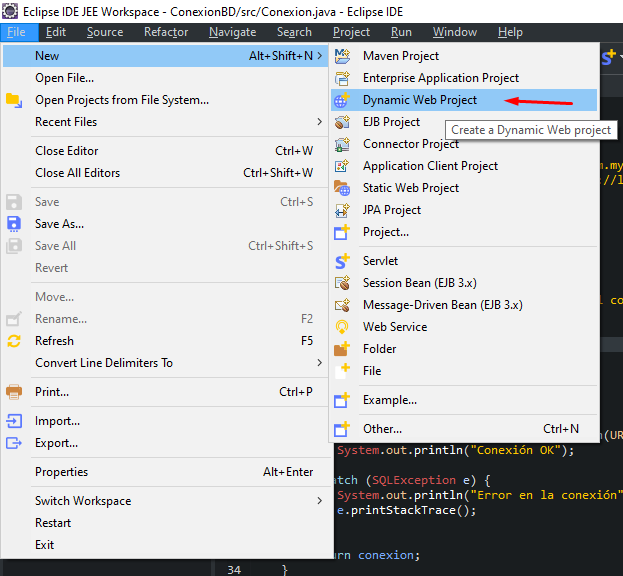
Task: Click the Folder icon in New submenu
Action: point(343,349)
